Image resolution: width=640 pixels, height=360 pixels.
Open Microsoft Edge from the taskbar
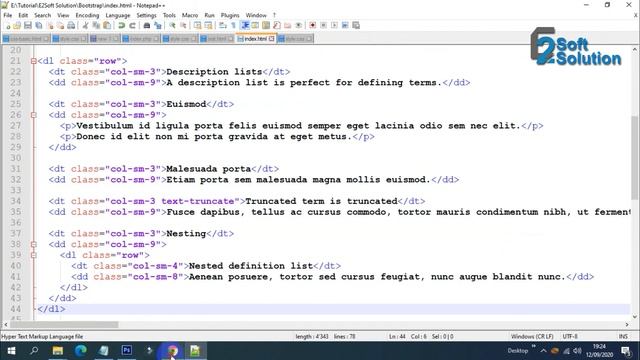(x=80, y=351)
